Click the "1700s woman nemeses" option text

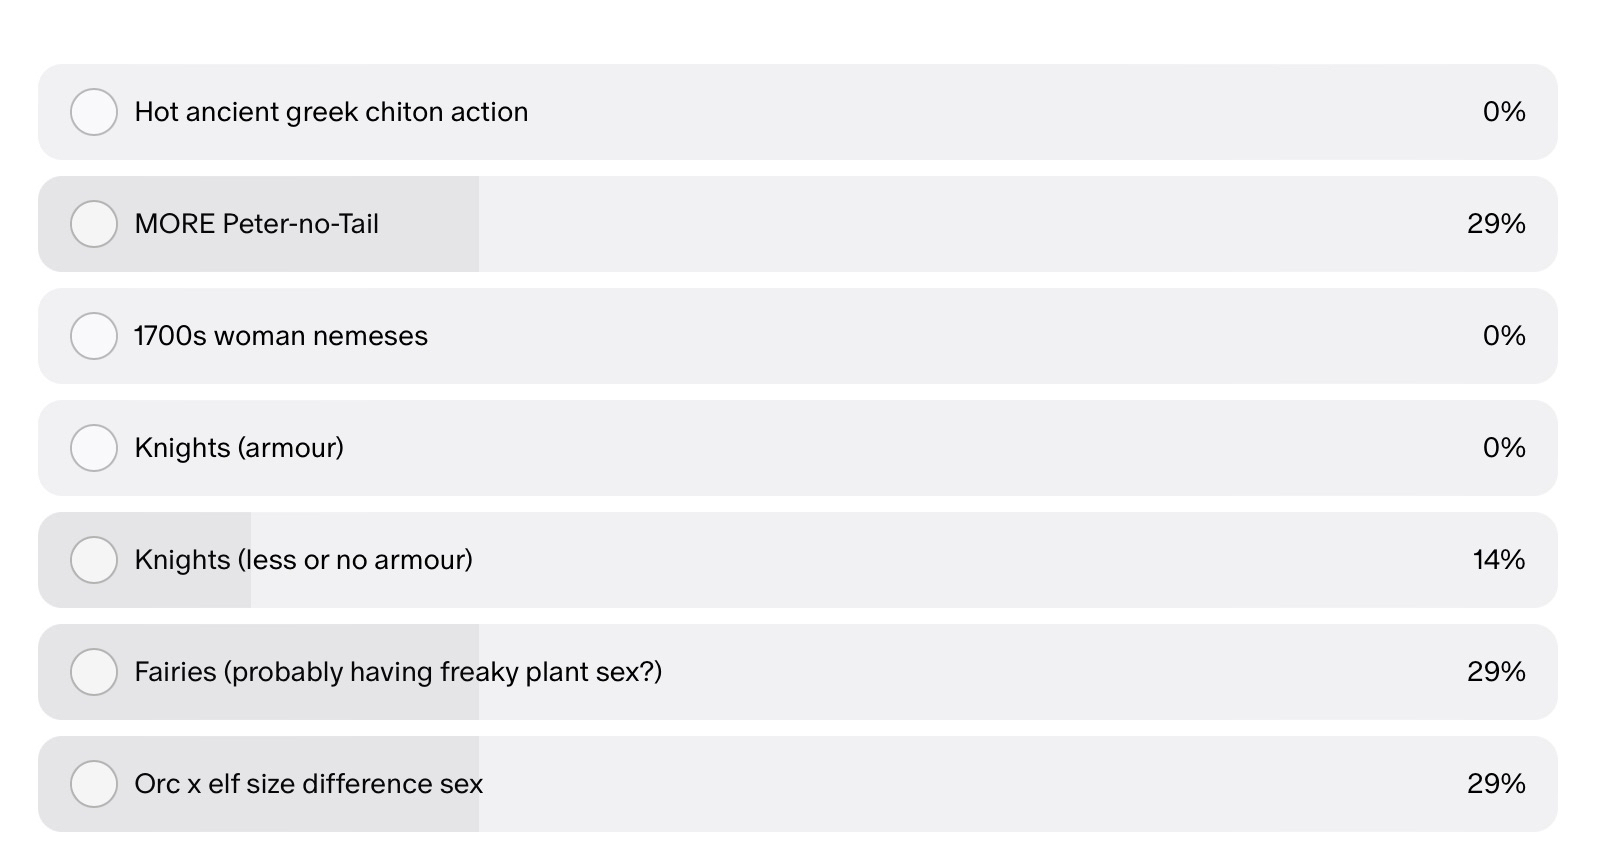[281, 336]
